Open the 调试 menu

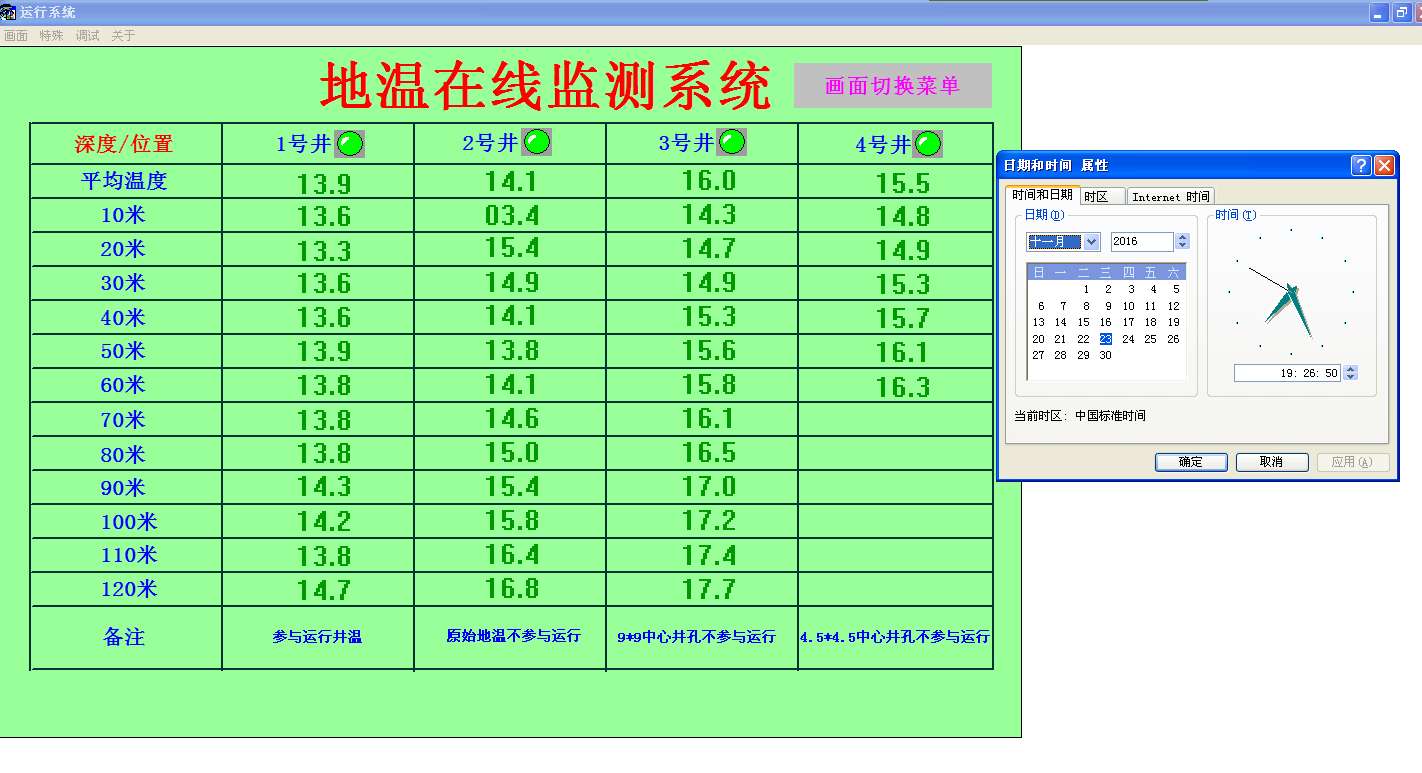pos(88,35)
